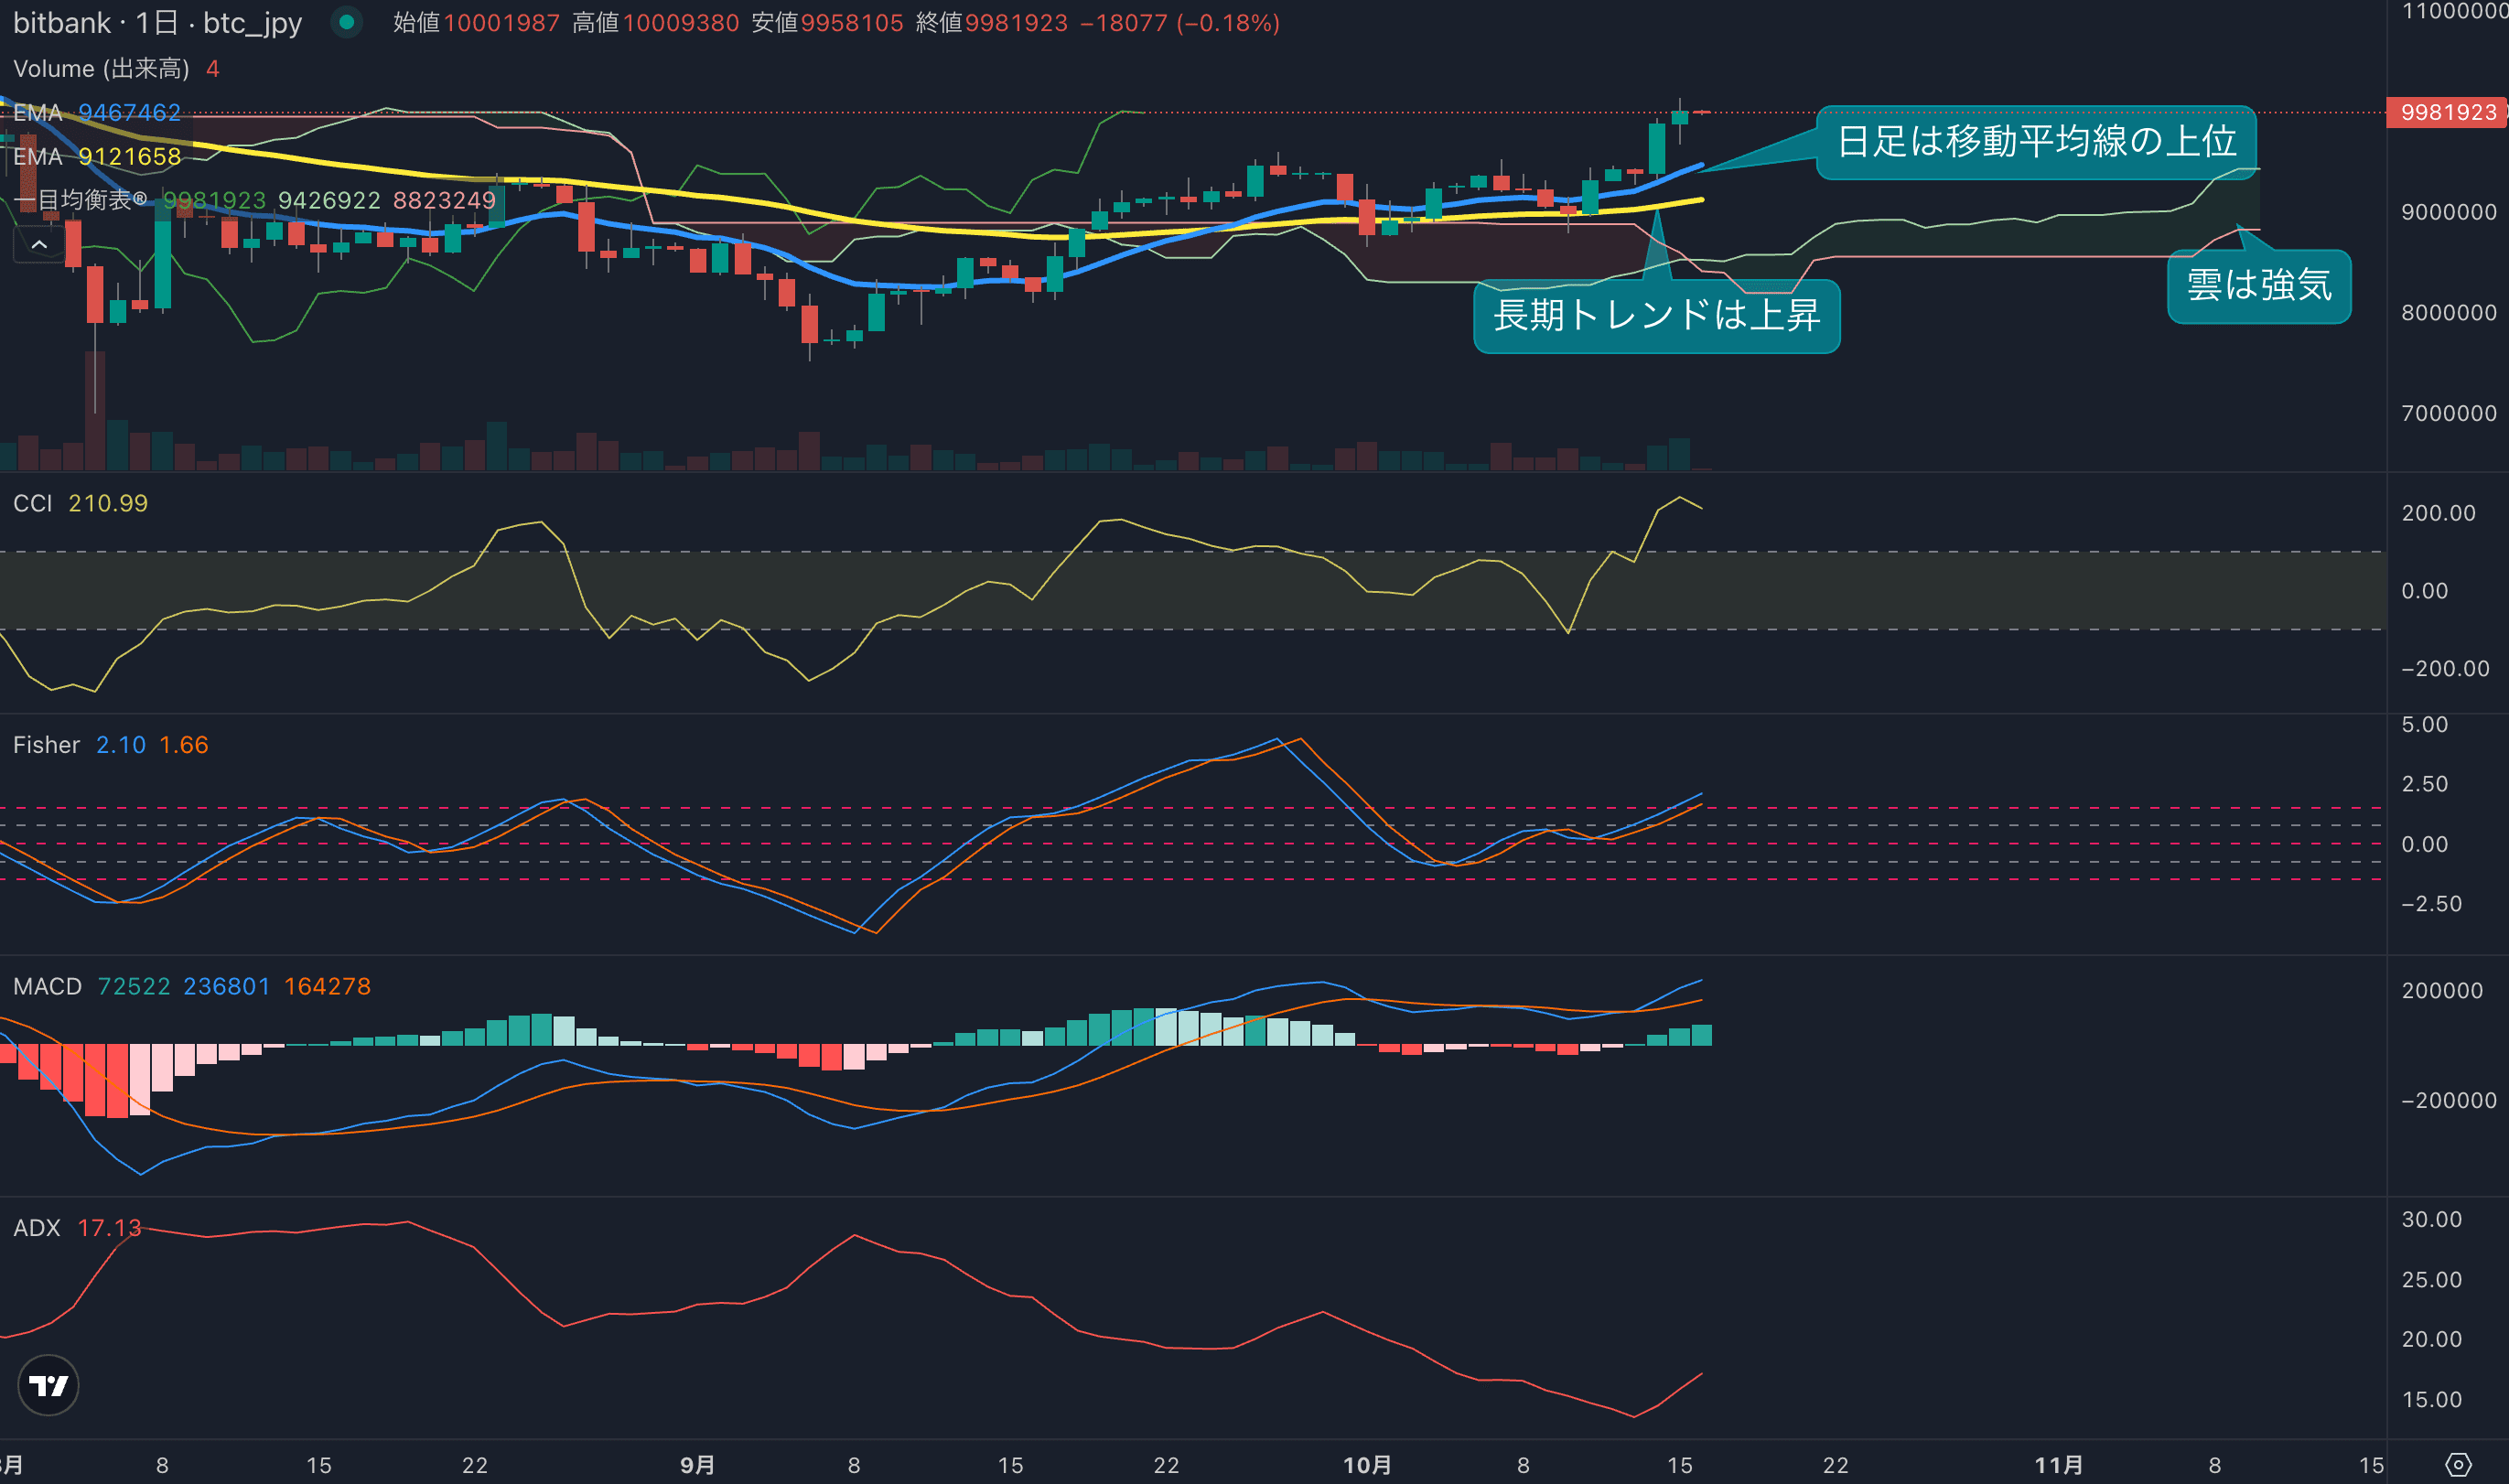Click the red 9981923 price label

(2447, 112)
